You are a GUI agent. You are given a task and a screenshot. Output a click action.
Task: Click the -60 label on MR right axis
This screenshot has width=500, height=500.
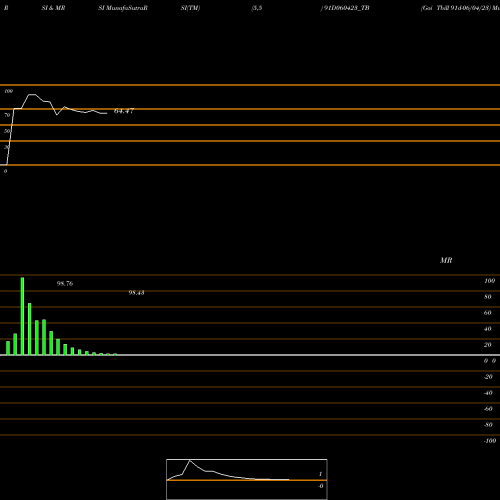(x=488, y=409)
